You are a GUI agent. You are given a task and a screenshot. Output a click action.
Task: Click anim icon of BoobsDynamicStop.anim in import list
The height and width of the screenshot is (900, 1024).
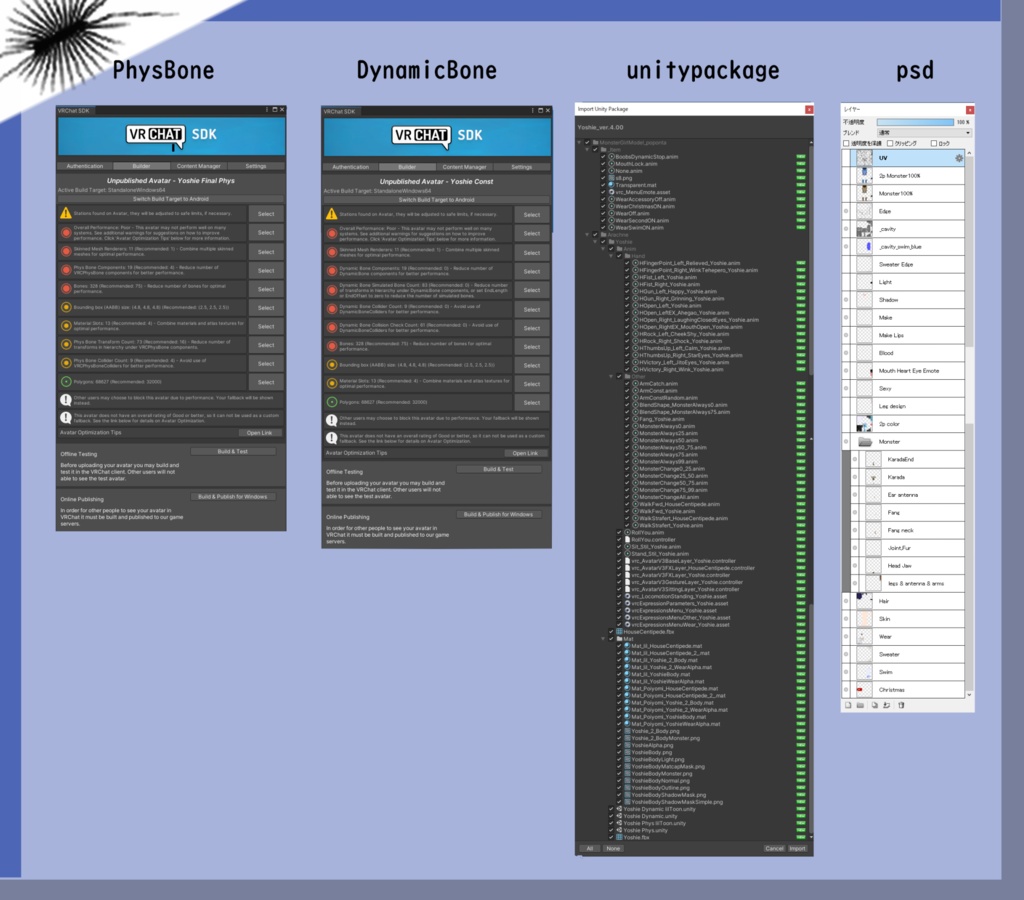pyautogui.click(x=612, y=157)
